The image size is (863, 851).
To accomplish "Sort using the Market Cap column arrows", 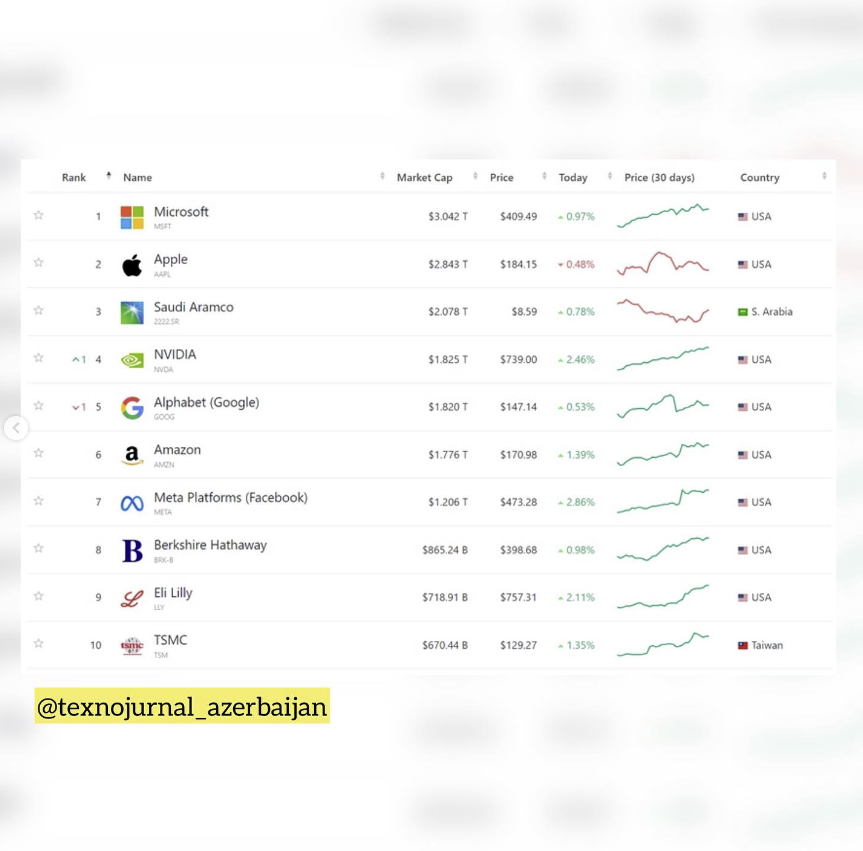I will [383, 177].
